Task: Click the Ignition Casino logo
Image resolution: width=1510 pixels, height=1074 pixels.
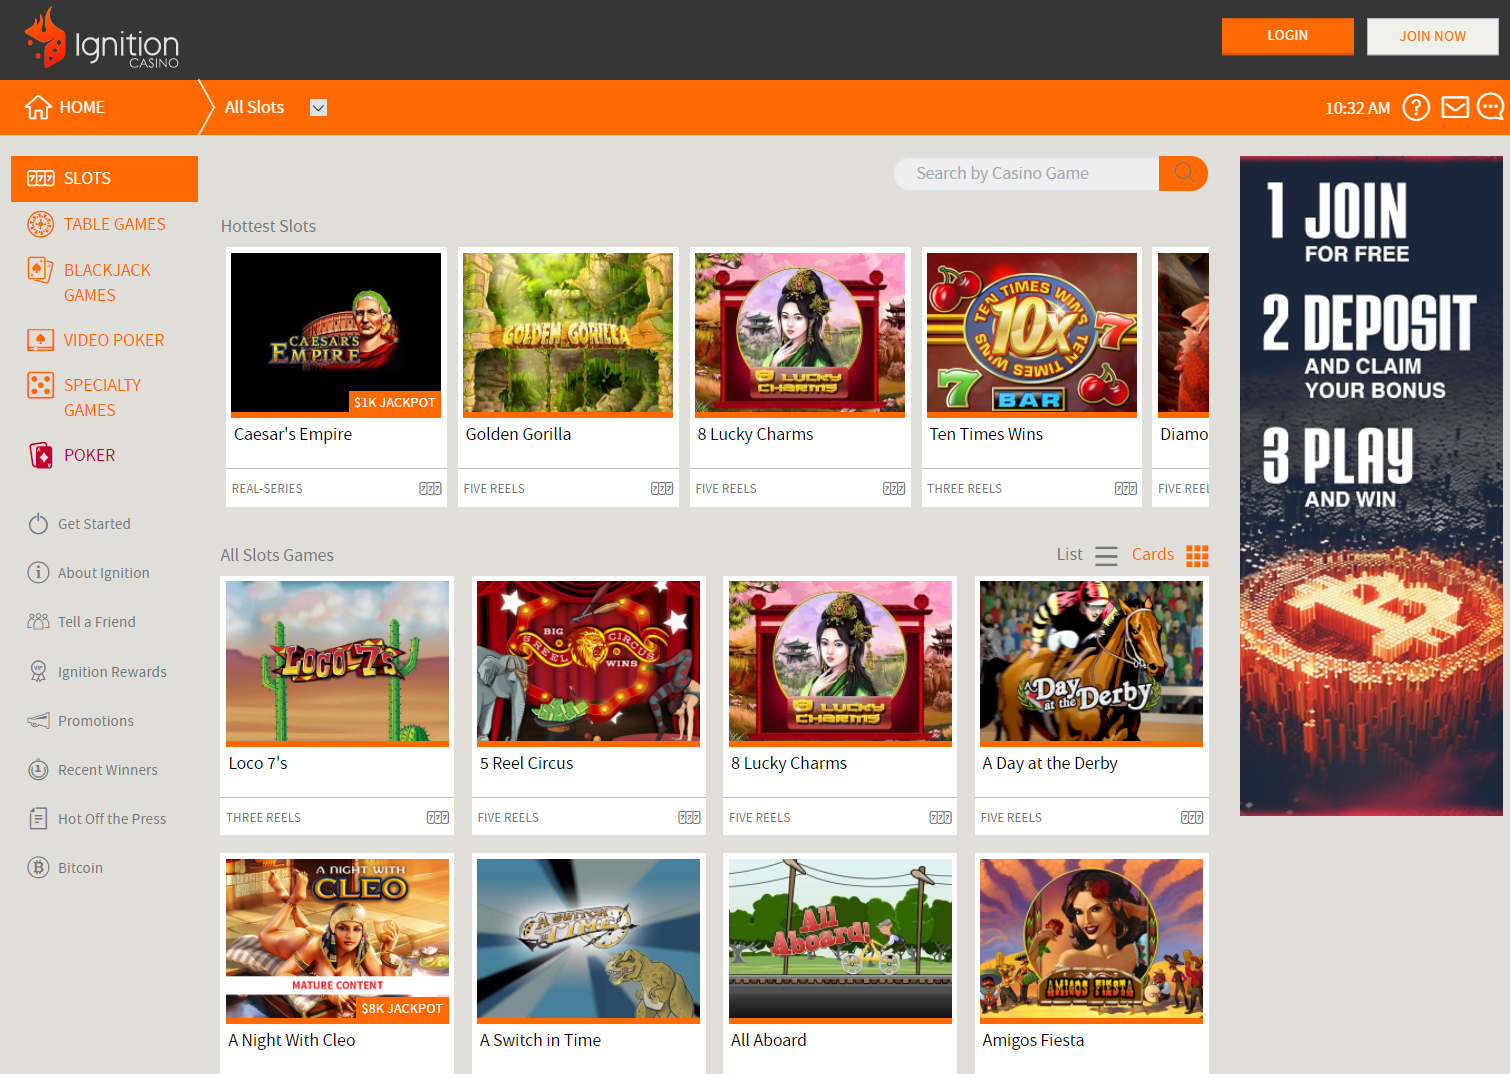Action: coord(102,39)
